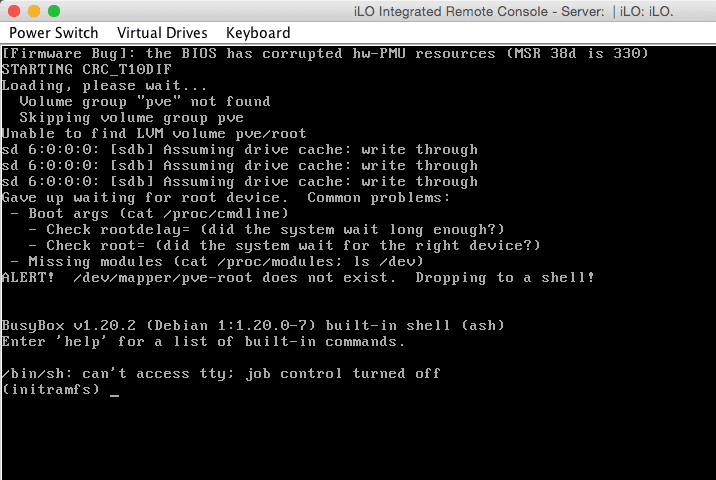
Task: Click the Volume group "pve" not found line
Action: [x=145, y=101]
